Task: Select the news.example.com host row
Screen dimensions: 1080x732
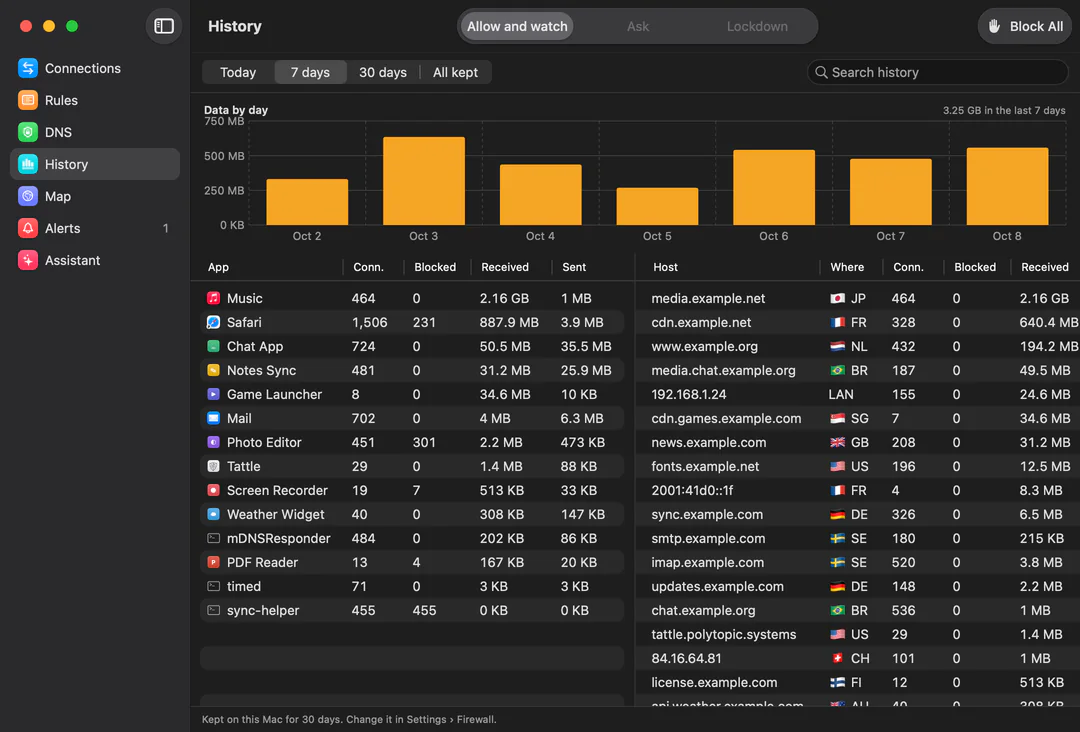Action: pos(858,442)
